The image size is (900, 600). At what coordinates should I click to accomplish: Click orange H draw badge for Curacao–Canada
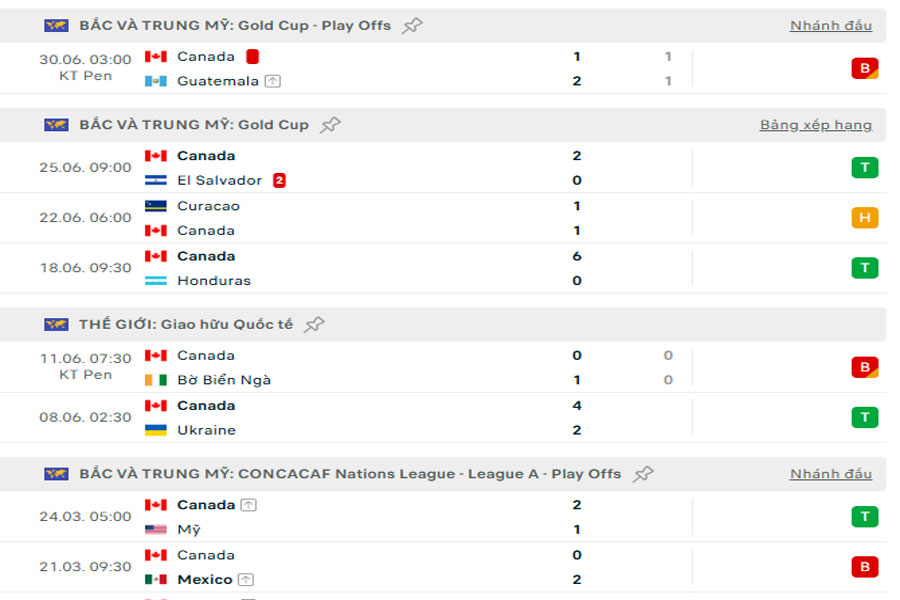coord(864,218)
